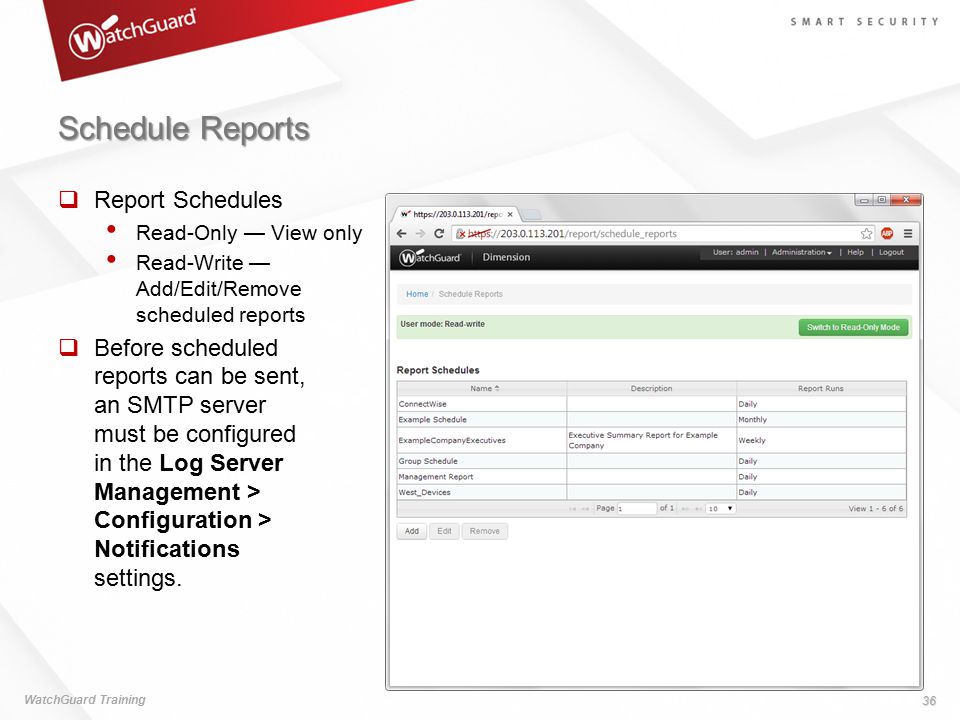Select the Group Schedule row
960x720 pixels.
point(651,461)
